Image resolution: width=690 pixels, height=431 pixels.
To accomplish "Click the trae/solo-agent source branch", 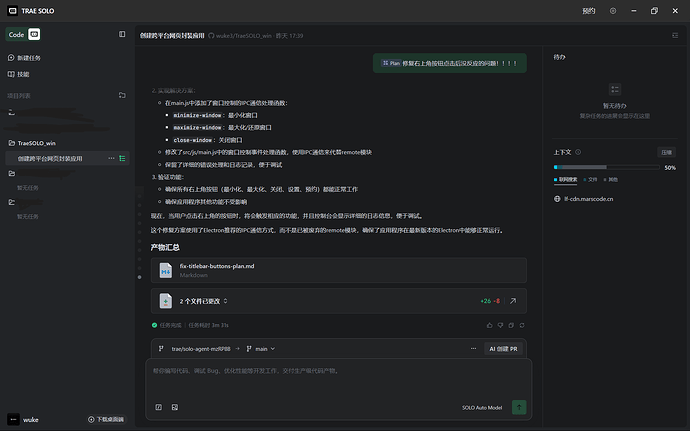I will pos(201,349).
